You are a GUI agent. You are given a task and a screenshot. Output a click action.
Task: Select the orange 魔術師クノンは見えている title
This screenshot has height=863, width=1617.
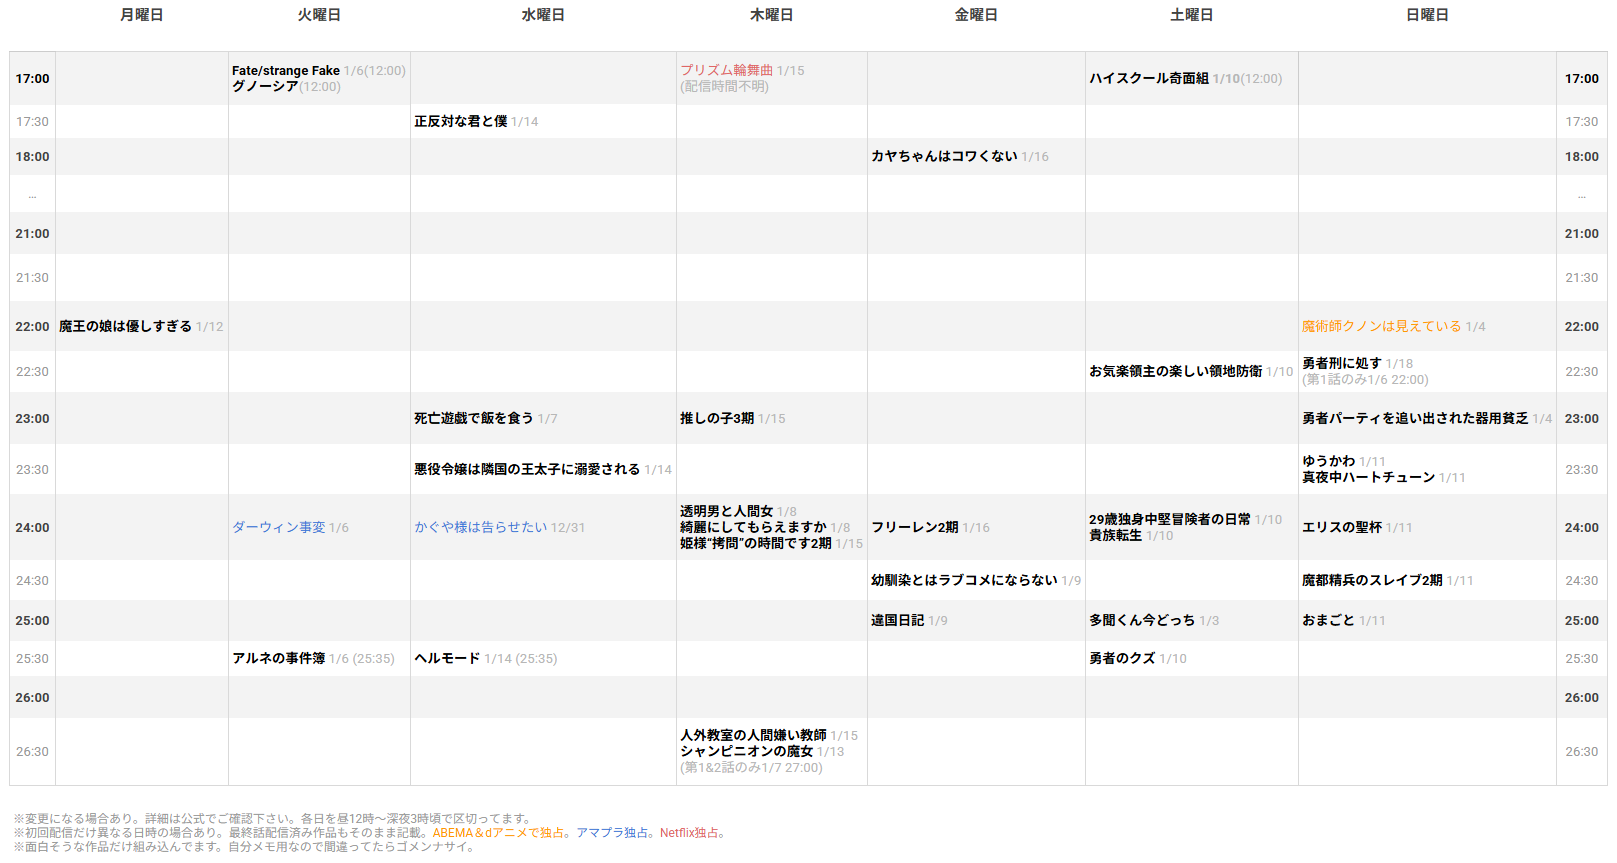1381,327
